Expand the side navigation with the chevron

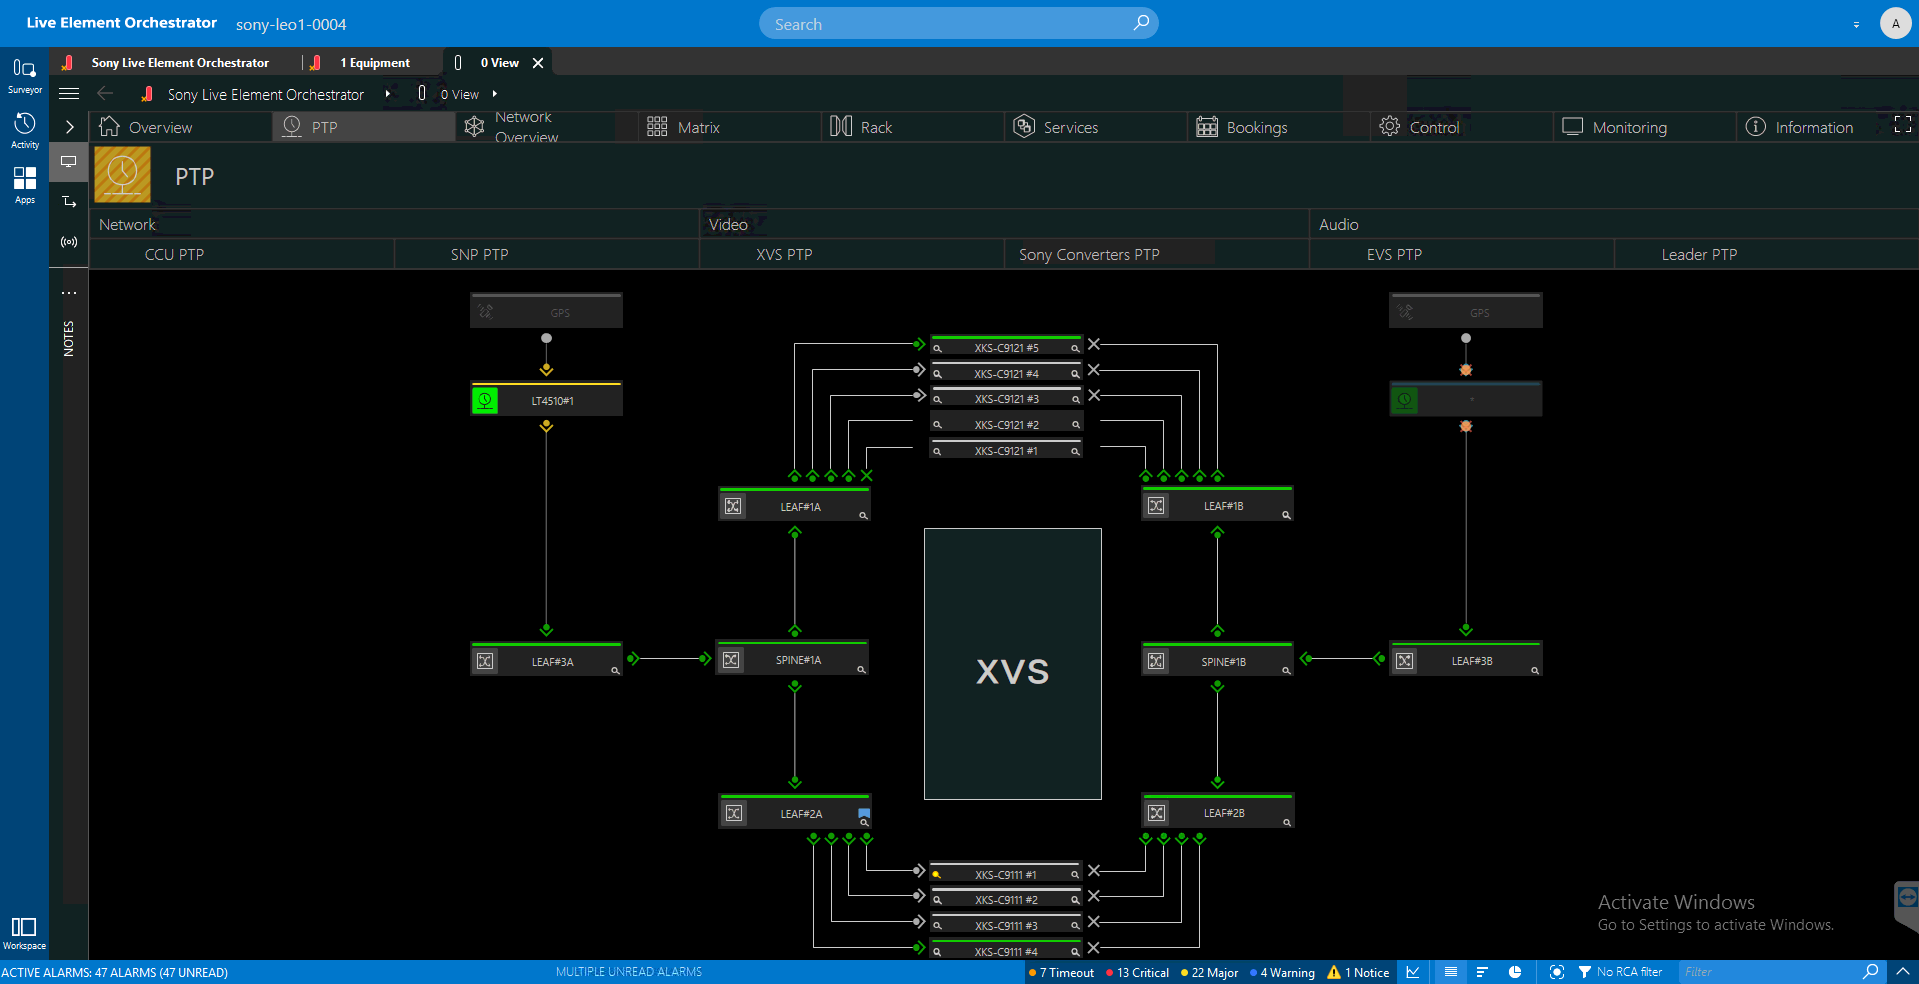point(69,127)
